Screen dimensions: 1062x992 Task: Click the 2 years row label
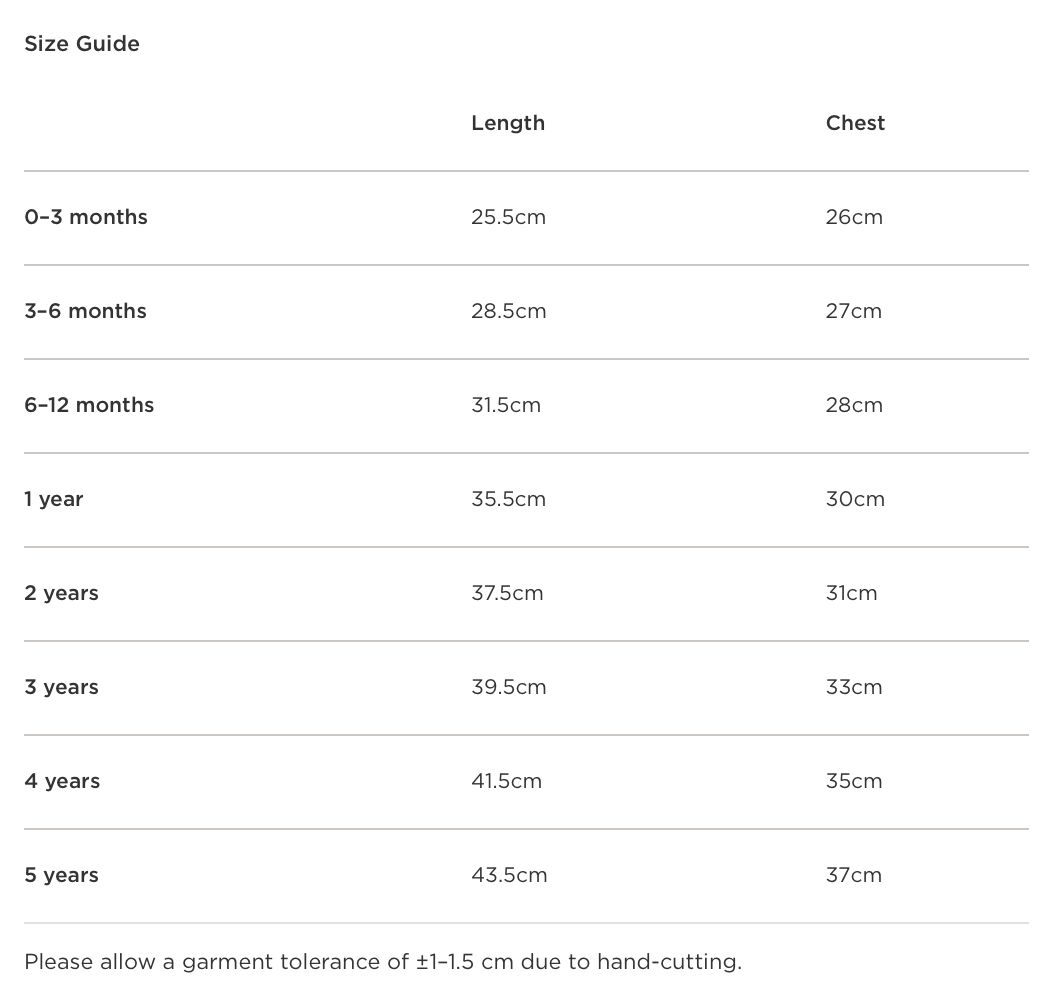[x=61, y=593]
